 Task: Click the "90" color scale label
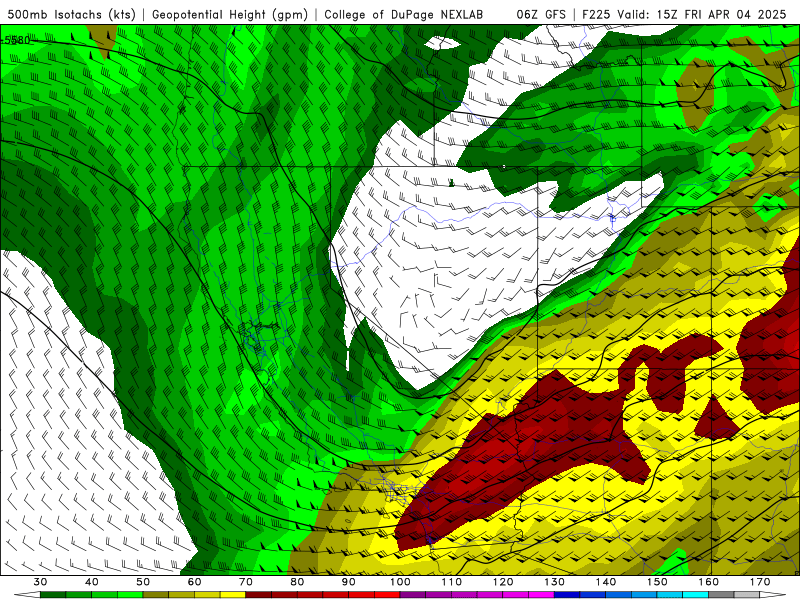(348, 582)
